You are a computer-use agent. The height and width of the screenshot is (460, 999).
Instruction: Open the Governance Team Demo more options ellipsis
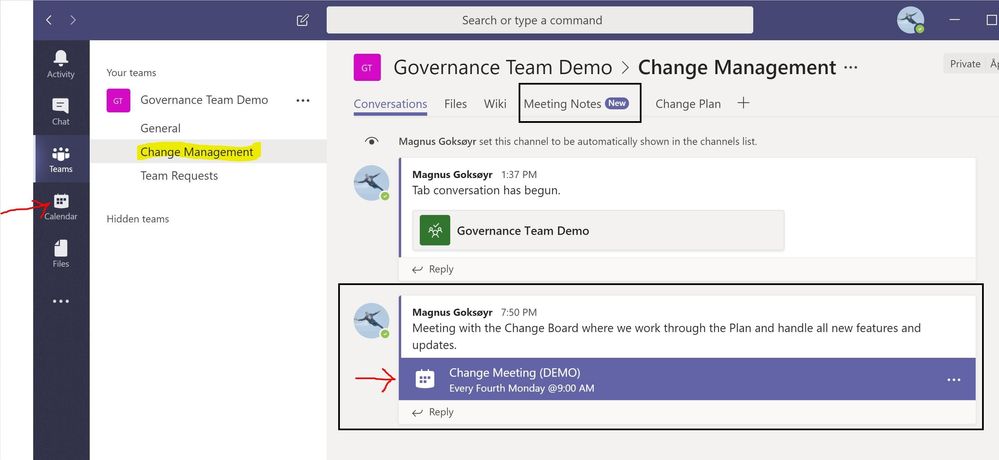tap(303, 100)
